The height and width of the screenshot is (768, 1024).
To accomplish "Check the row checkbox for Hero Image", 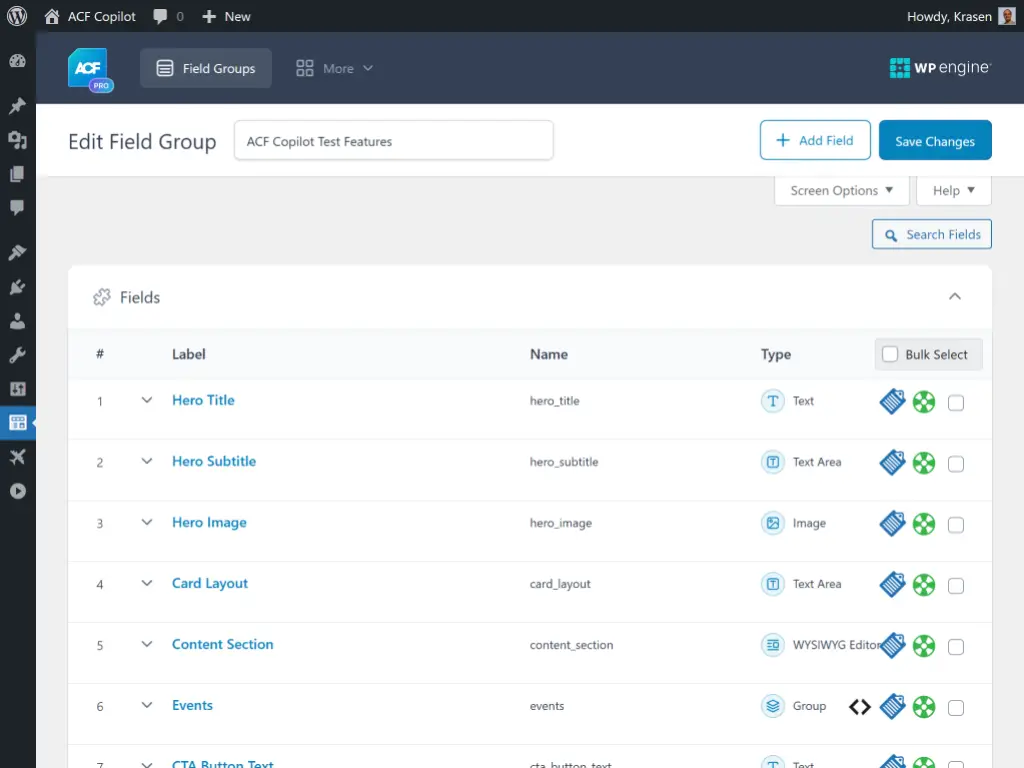I will (x=956, y=523).
